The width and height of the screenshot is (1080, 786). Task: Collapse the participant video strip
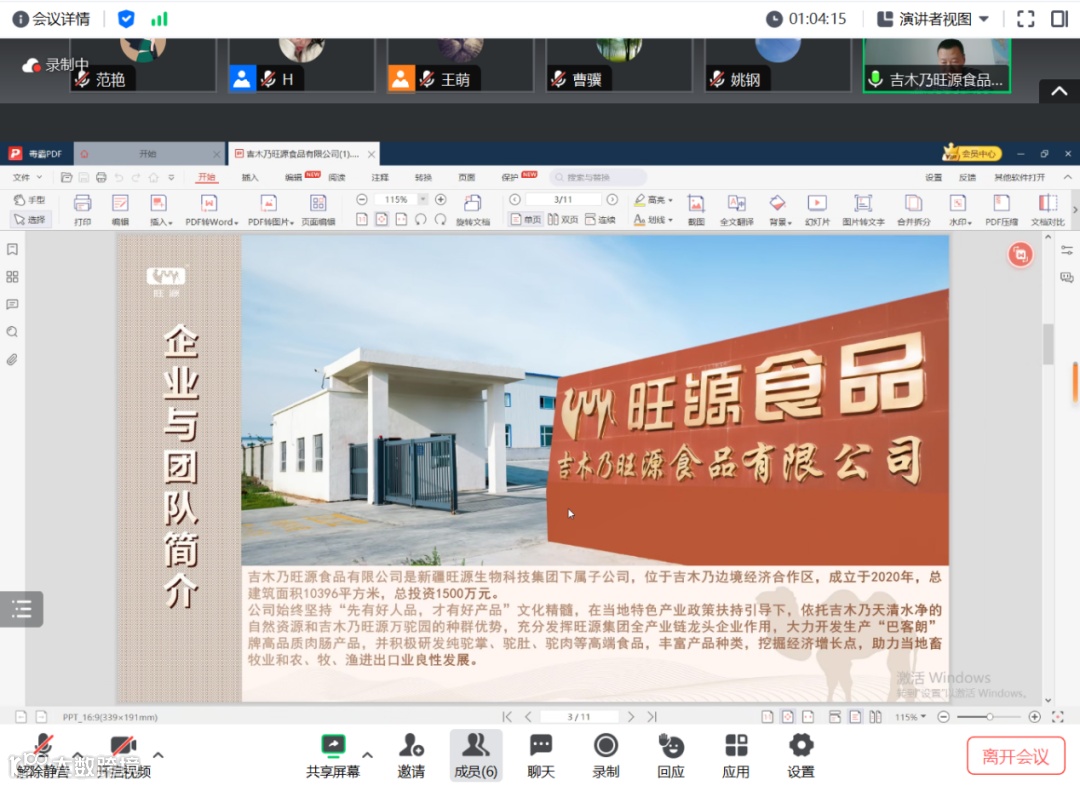pyautogui.click(x=1059, y=91)
